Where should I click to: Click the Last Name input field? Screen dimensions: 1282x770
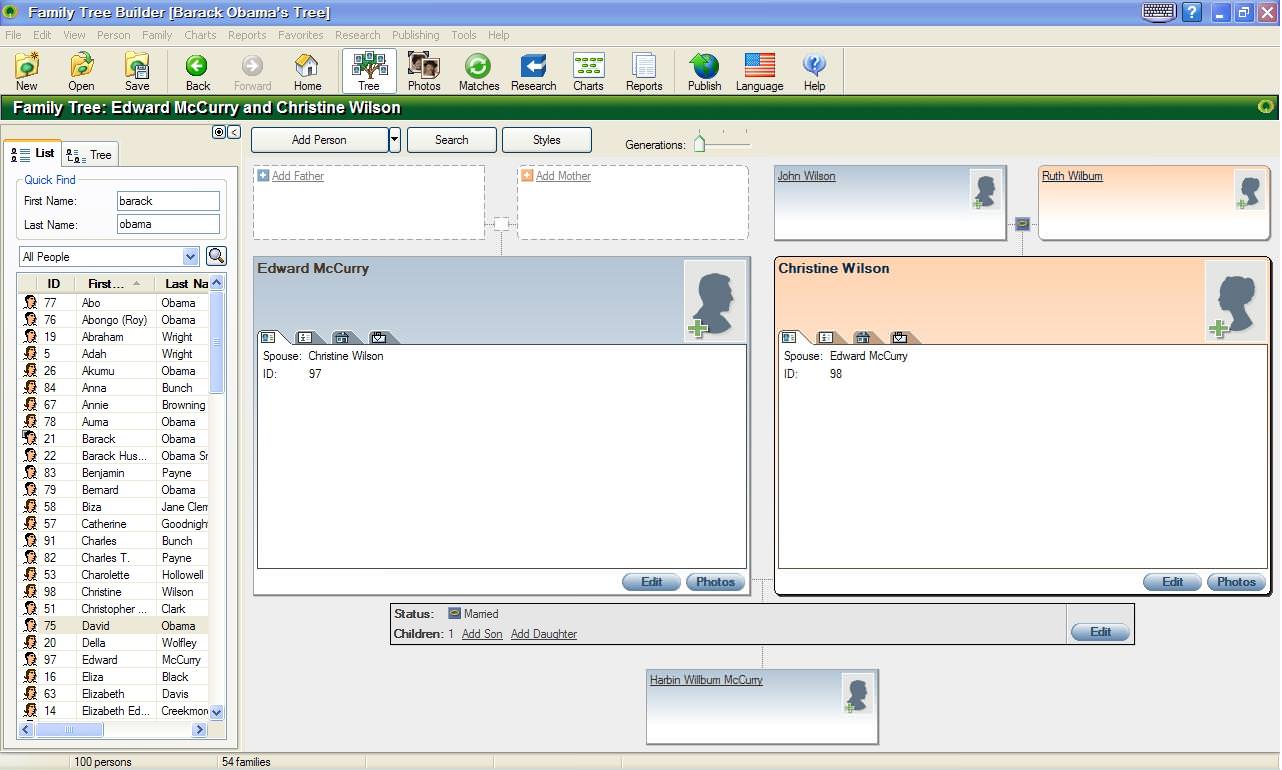168,224
